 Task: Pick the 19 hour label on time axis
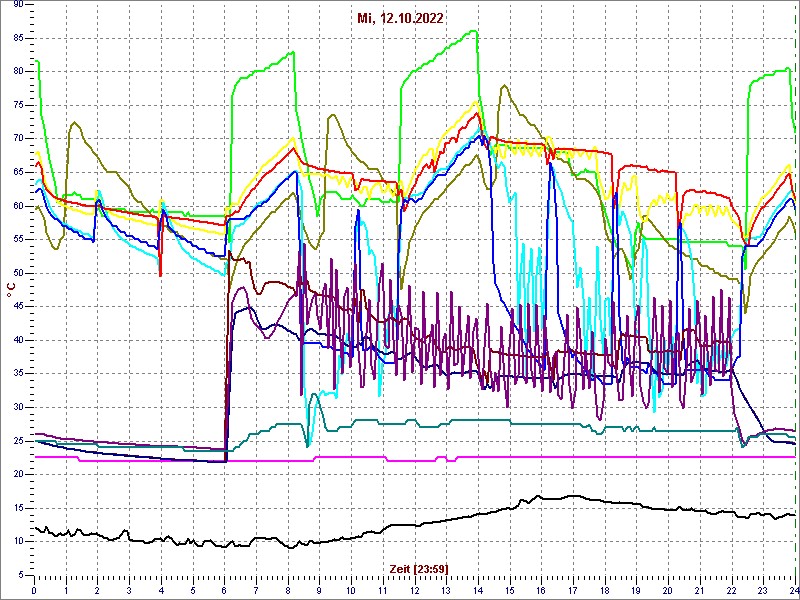(636, 591)
